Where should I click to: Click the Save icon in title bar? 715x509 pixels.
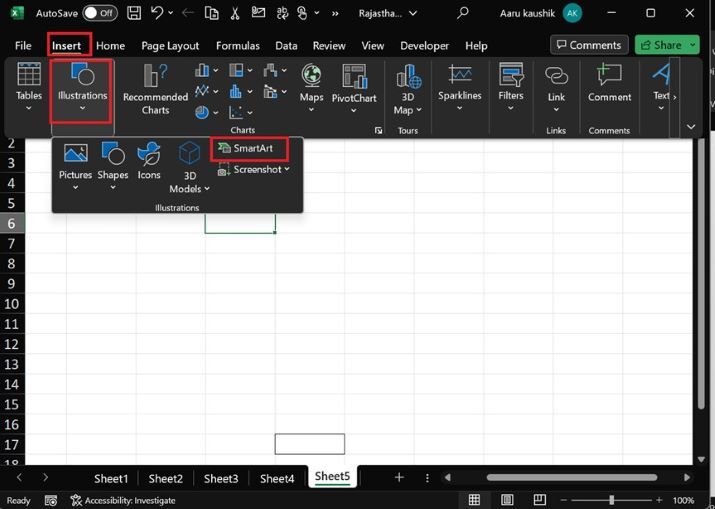click(x=132, y=14)
